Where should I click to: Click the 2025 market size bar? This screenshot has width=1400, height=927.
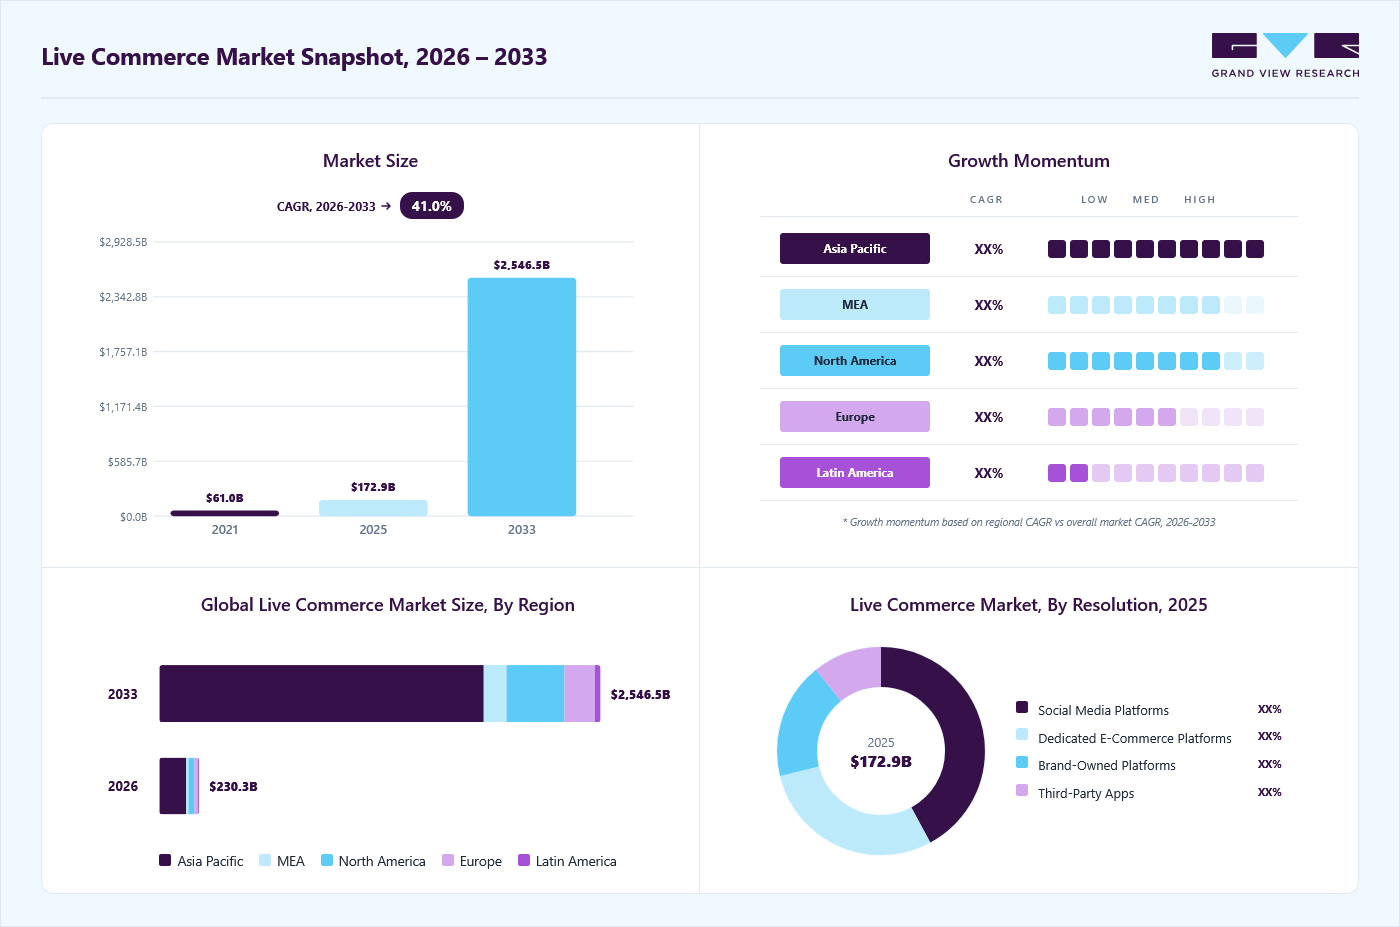[x=373, y=508]
